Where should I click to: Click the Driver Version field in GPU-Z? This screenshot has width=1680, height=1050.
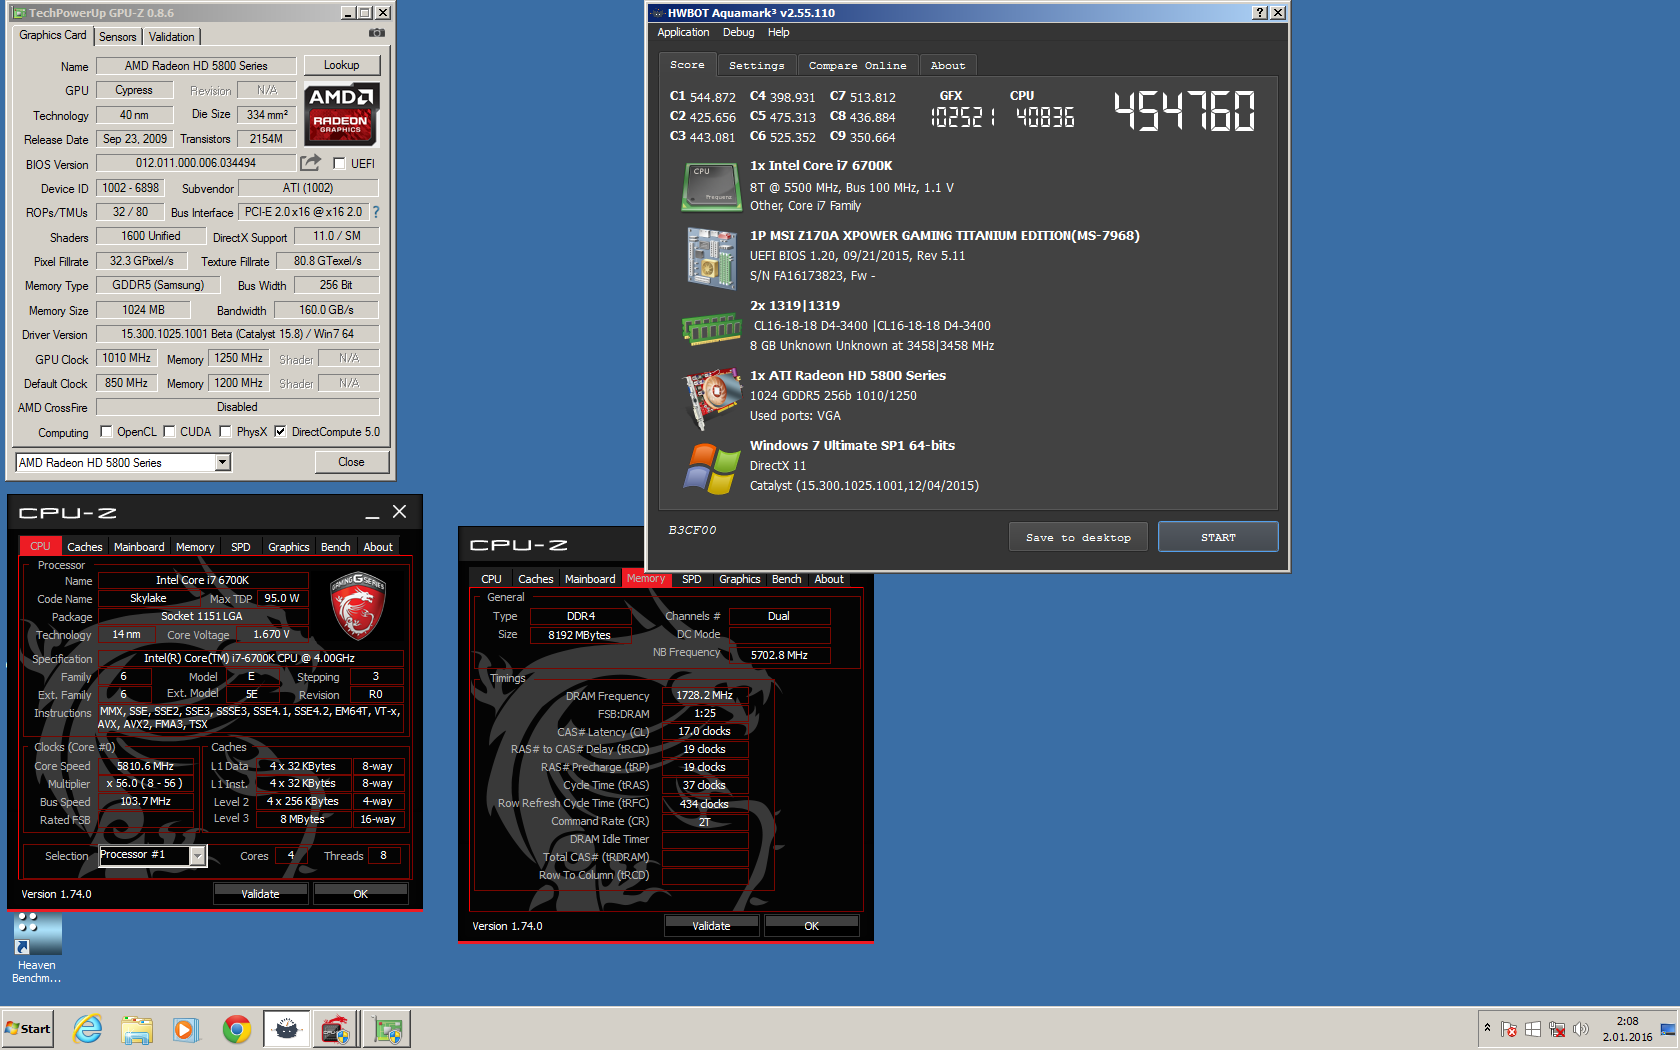(x=237, y=334)
